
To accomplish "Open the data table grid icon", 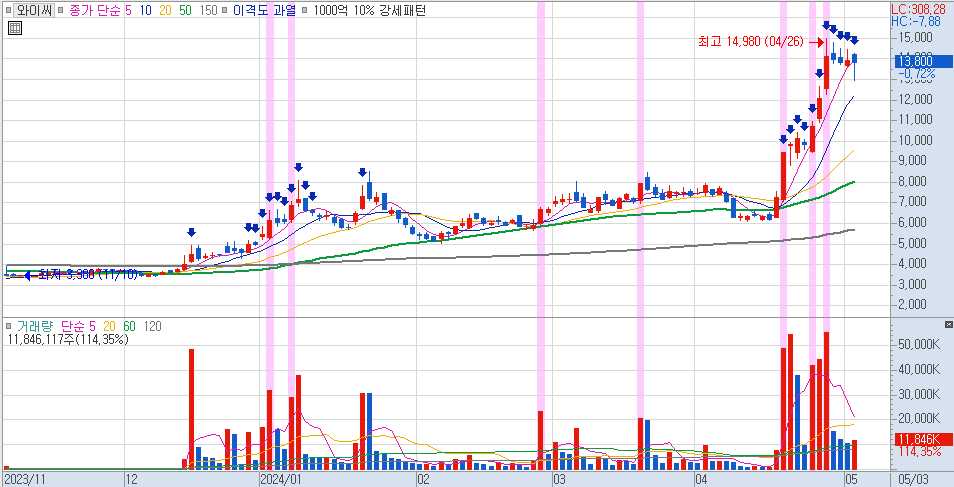I will click(15, 28).
